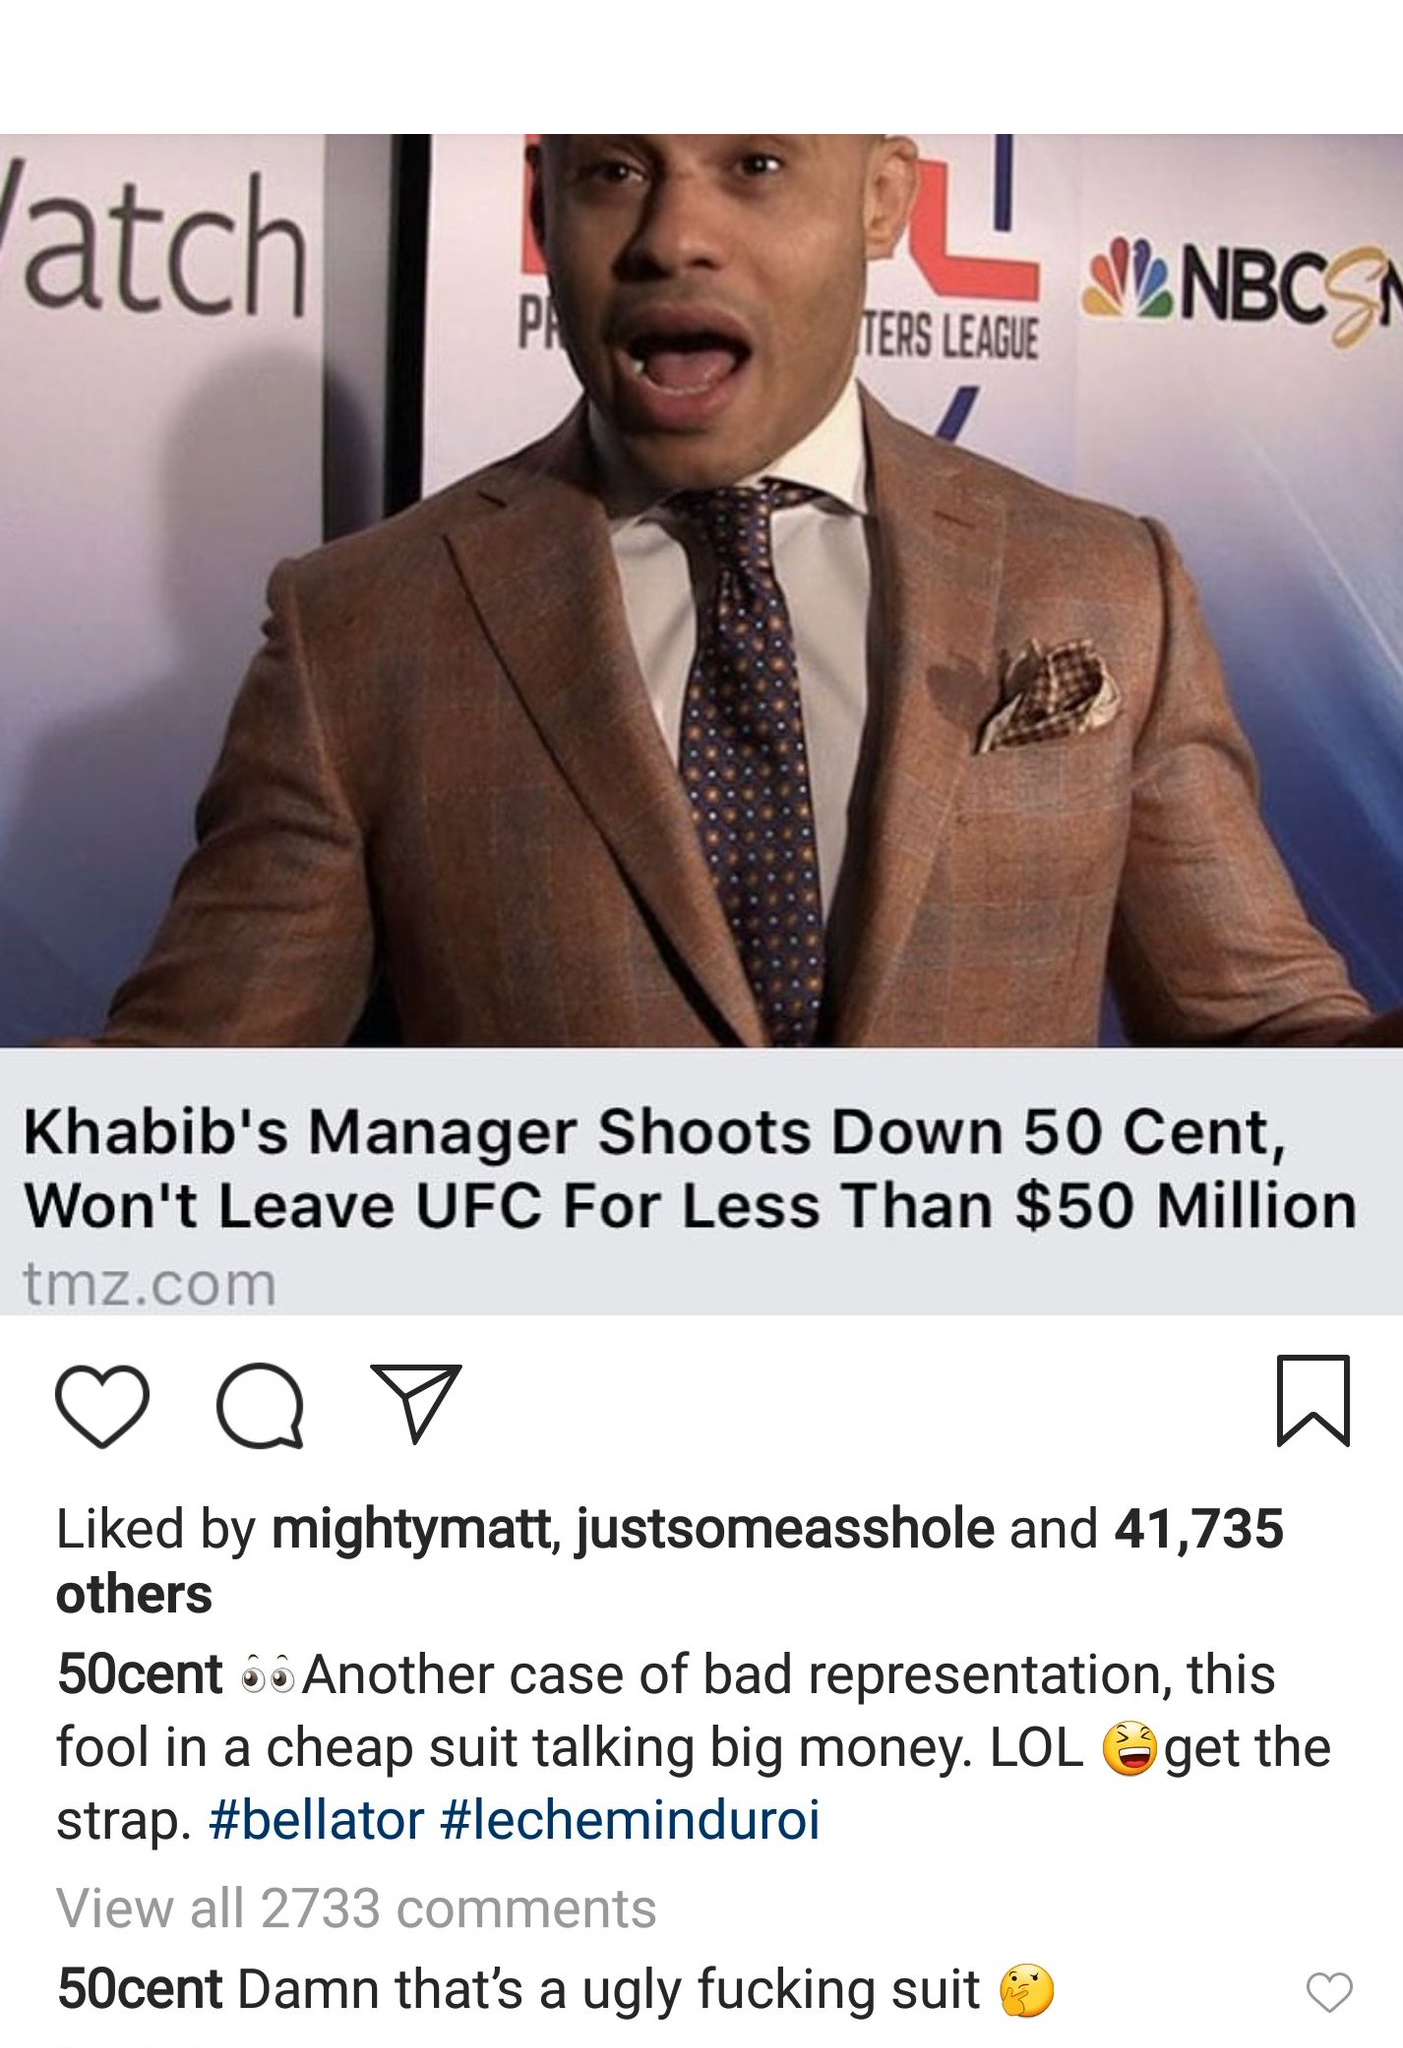Tap the eyes emoji in the caption
The height and width of the screenshot is (2048, 1403).
coord(268,1675)
